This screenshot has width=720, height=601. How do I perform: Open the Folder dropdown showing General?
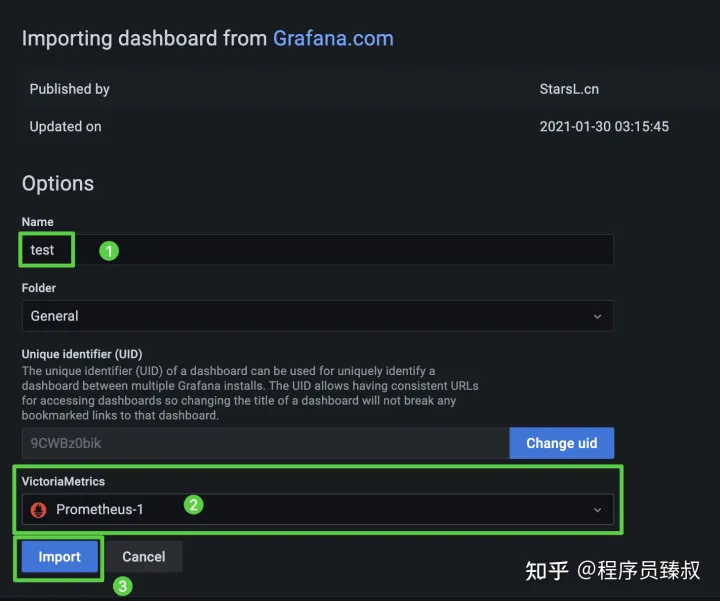[x=318, y=316]
